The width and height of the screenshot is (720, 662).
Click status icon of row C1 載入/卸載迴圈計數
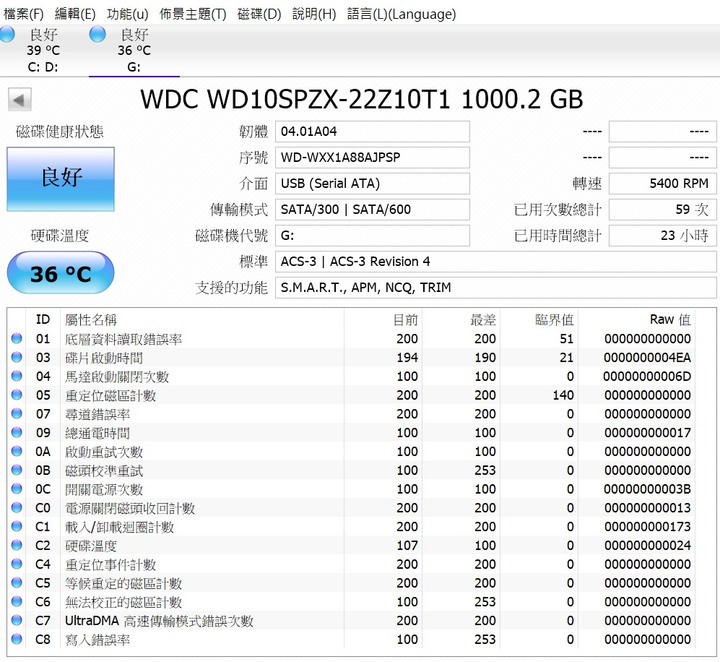pyautogui.click(x=17, y=527)
